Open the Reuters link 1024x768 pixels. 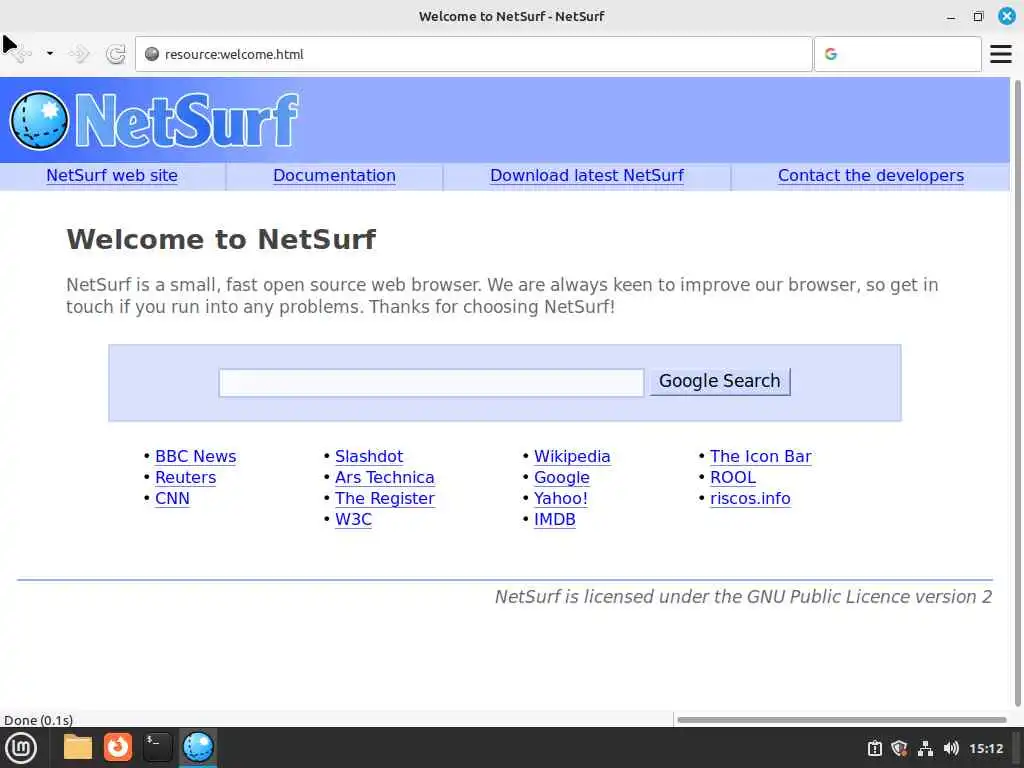coord(185,477)
